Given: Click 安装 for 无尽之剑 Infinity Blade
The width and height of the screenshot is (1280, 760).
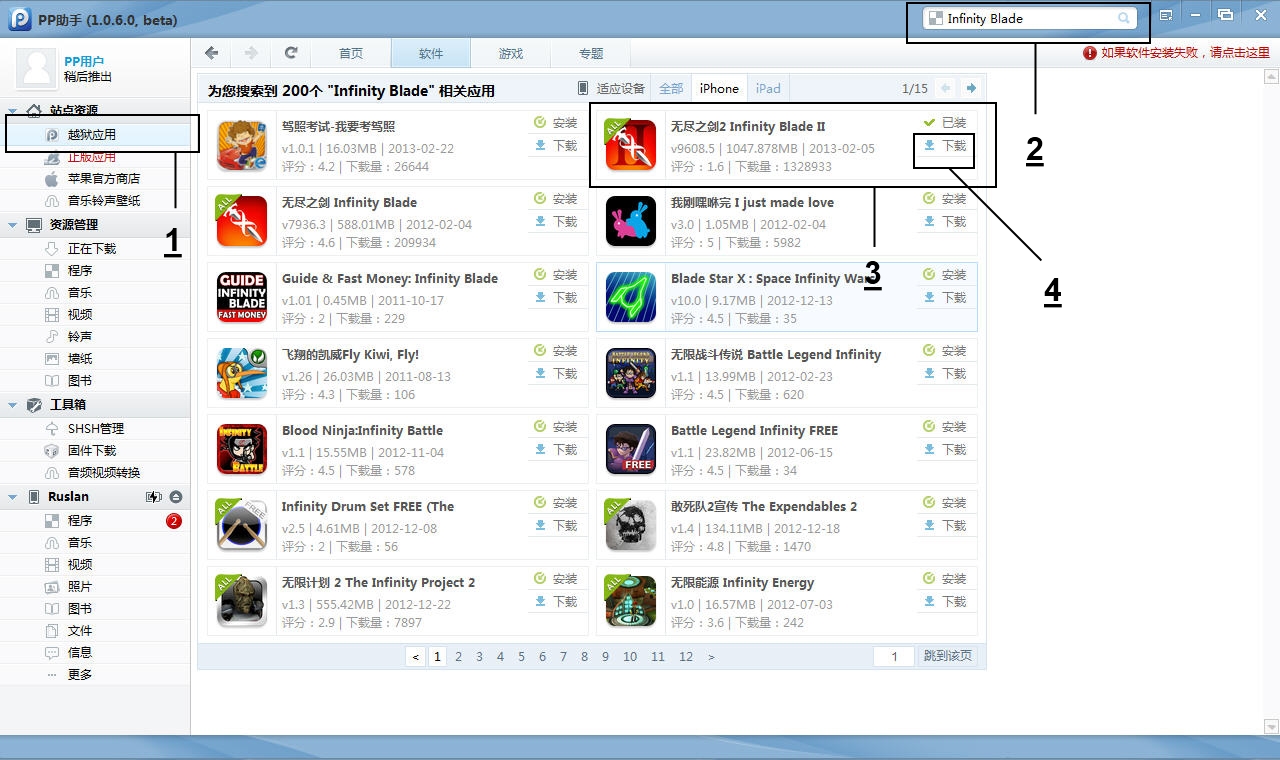Looking at the screenshot, I should pos(556,199).
